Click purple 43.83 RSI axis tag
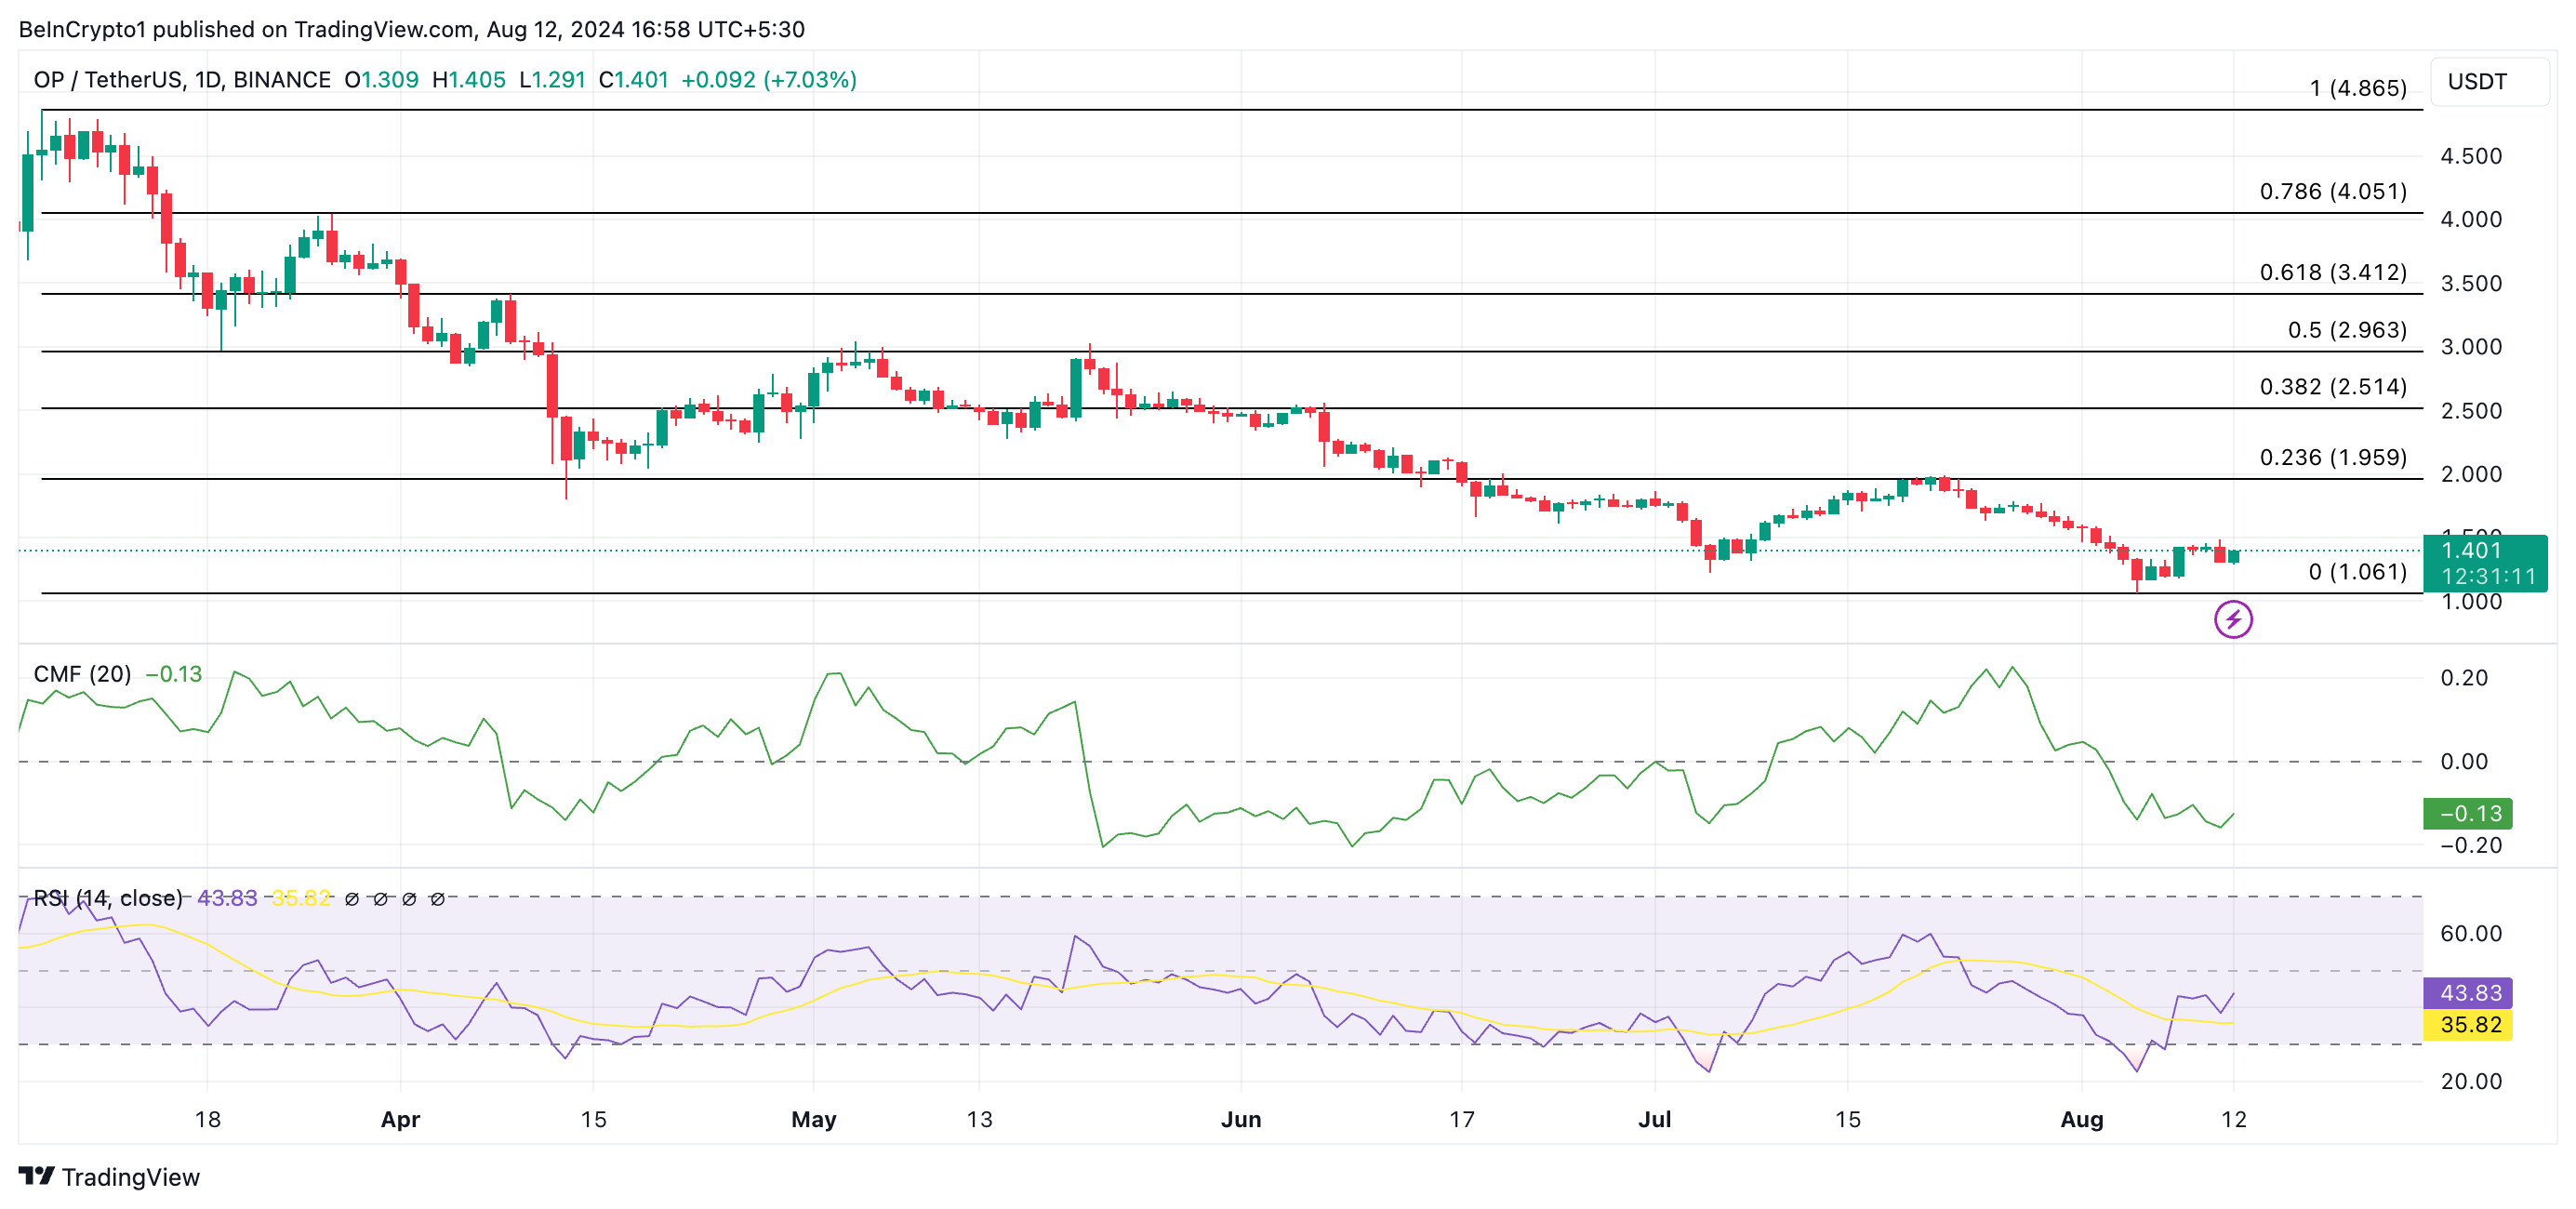The image size is (2576, 1209). (2466, 992)
